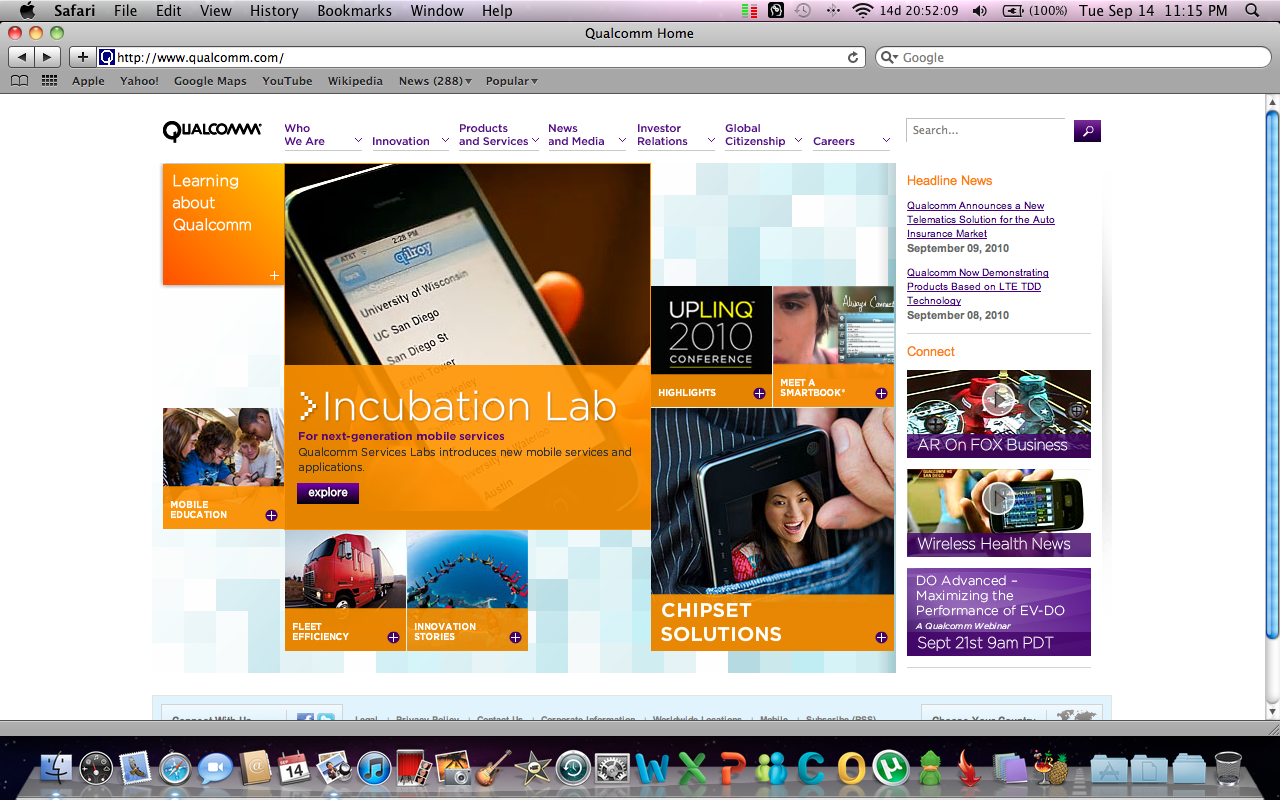
Task: Launch GarageBand guitar icon in dock
Action: (x=492, y=768)
